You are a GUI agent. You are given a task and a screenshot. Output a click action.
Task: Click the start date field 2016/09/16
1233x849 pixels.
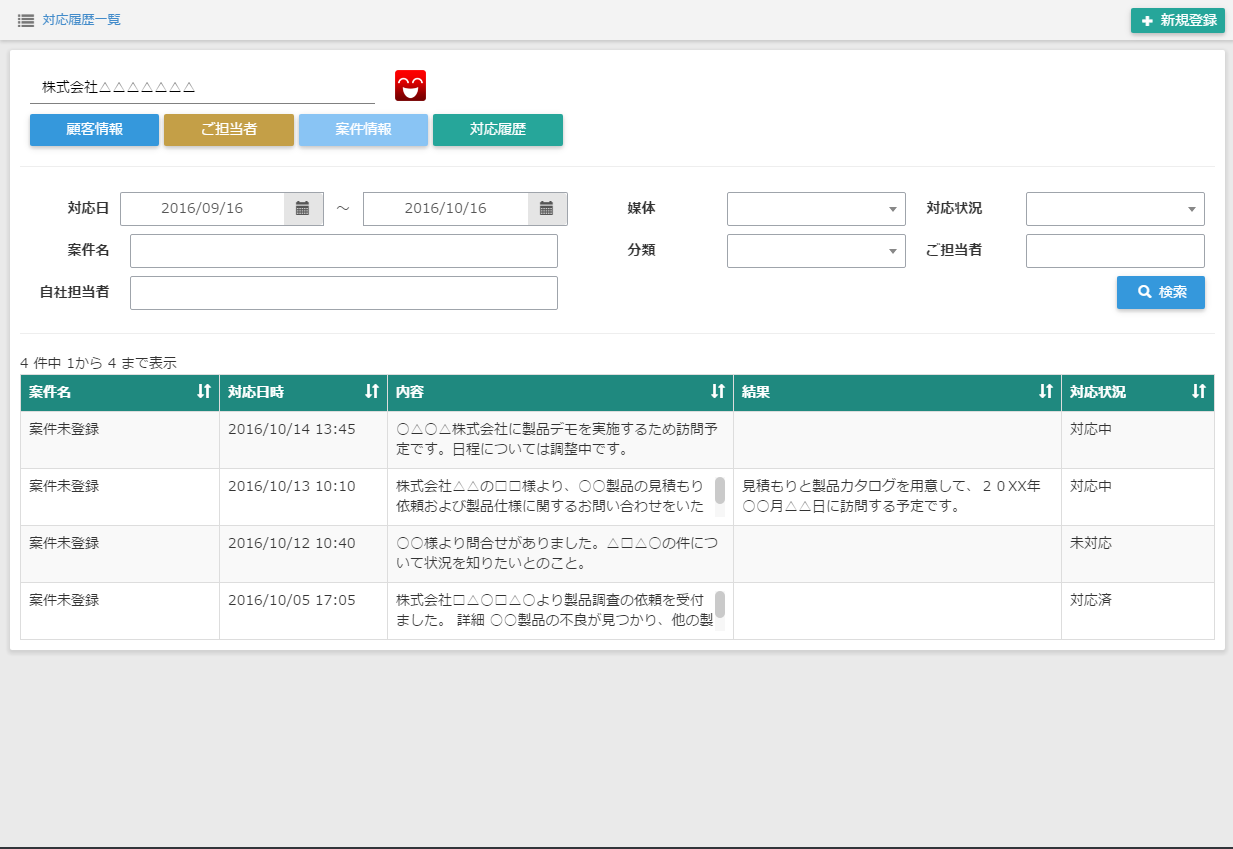[x=202, y=209]
